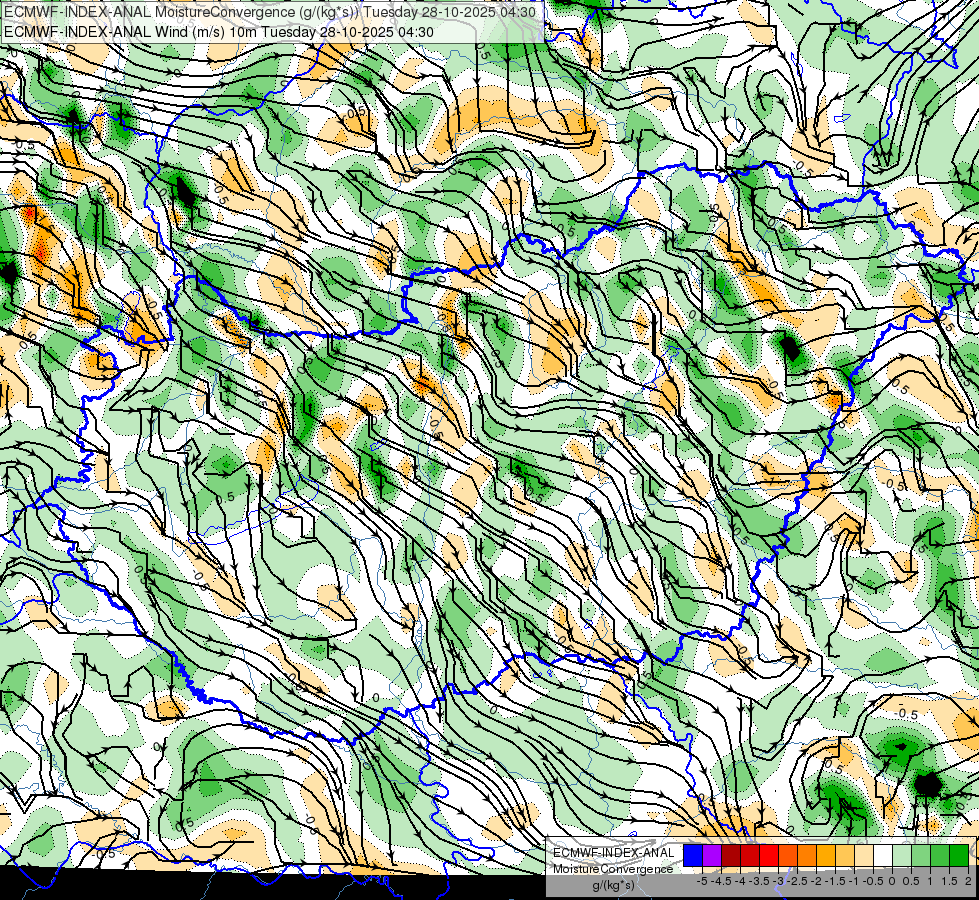The height and width of the screenshot is (900, 979).
Task: Click the -1 tick label in legend
Action: tap(855, 881)
